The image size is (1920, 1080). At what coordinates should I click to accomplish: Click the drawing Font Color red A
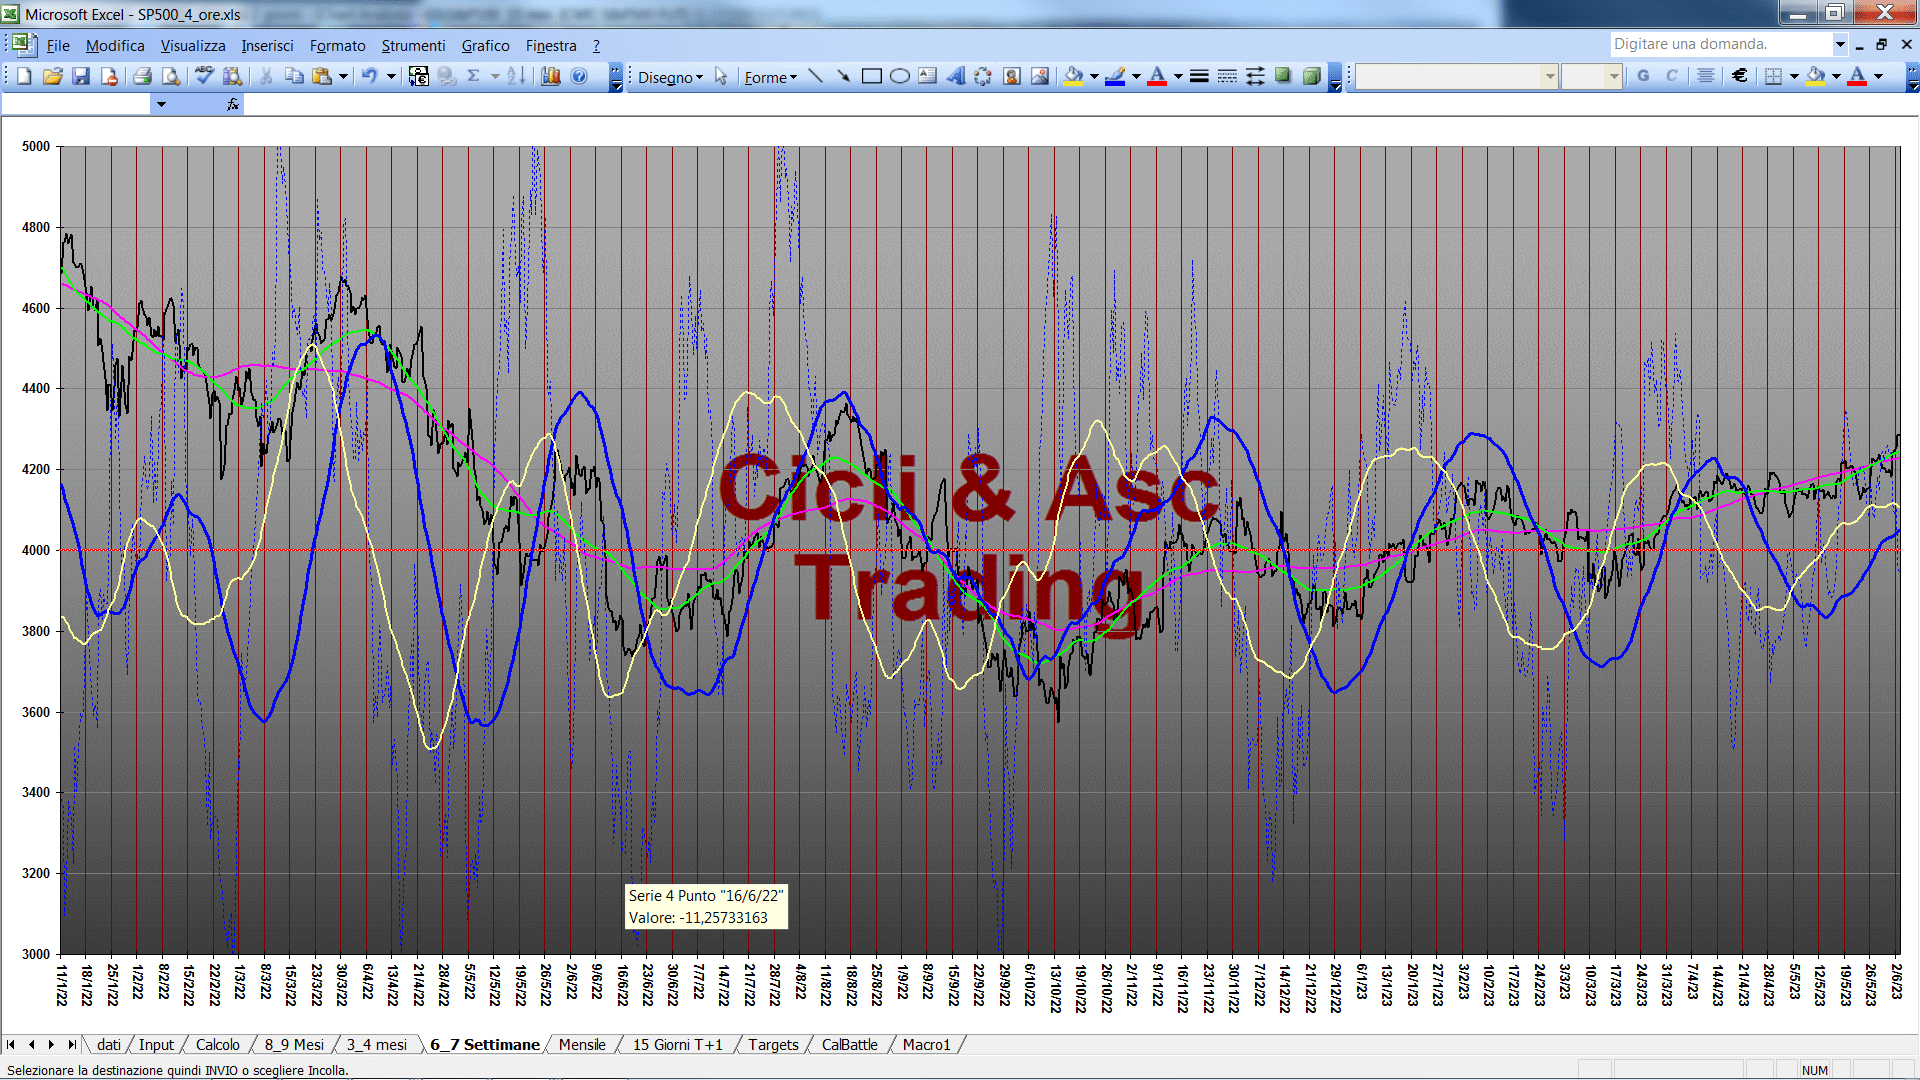[x=1157, y=76]
